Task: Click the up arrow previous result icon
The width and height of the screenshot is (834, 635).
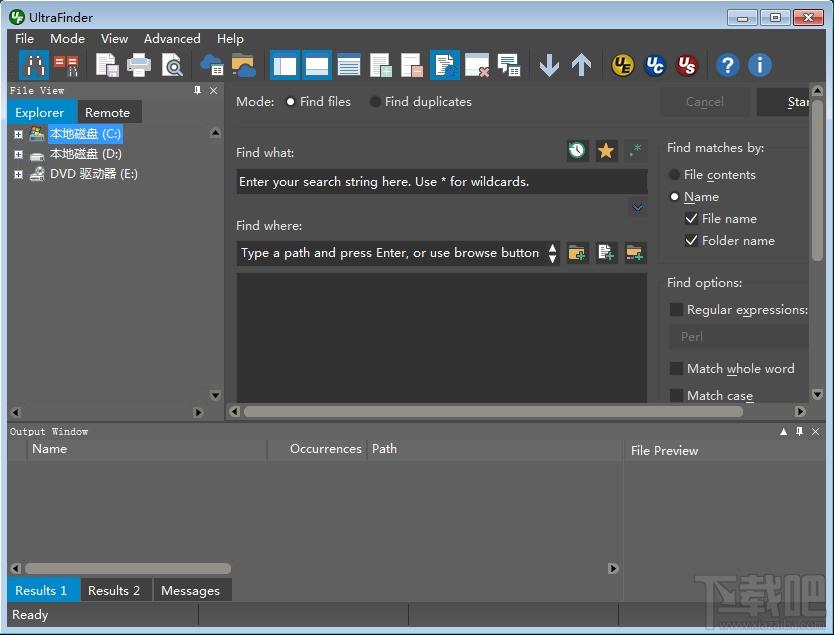Action: tap(581, 66)
